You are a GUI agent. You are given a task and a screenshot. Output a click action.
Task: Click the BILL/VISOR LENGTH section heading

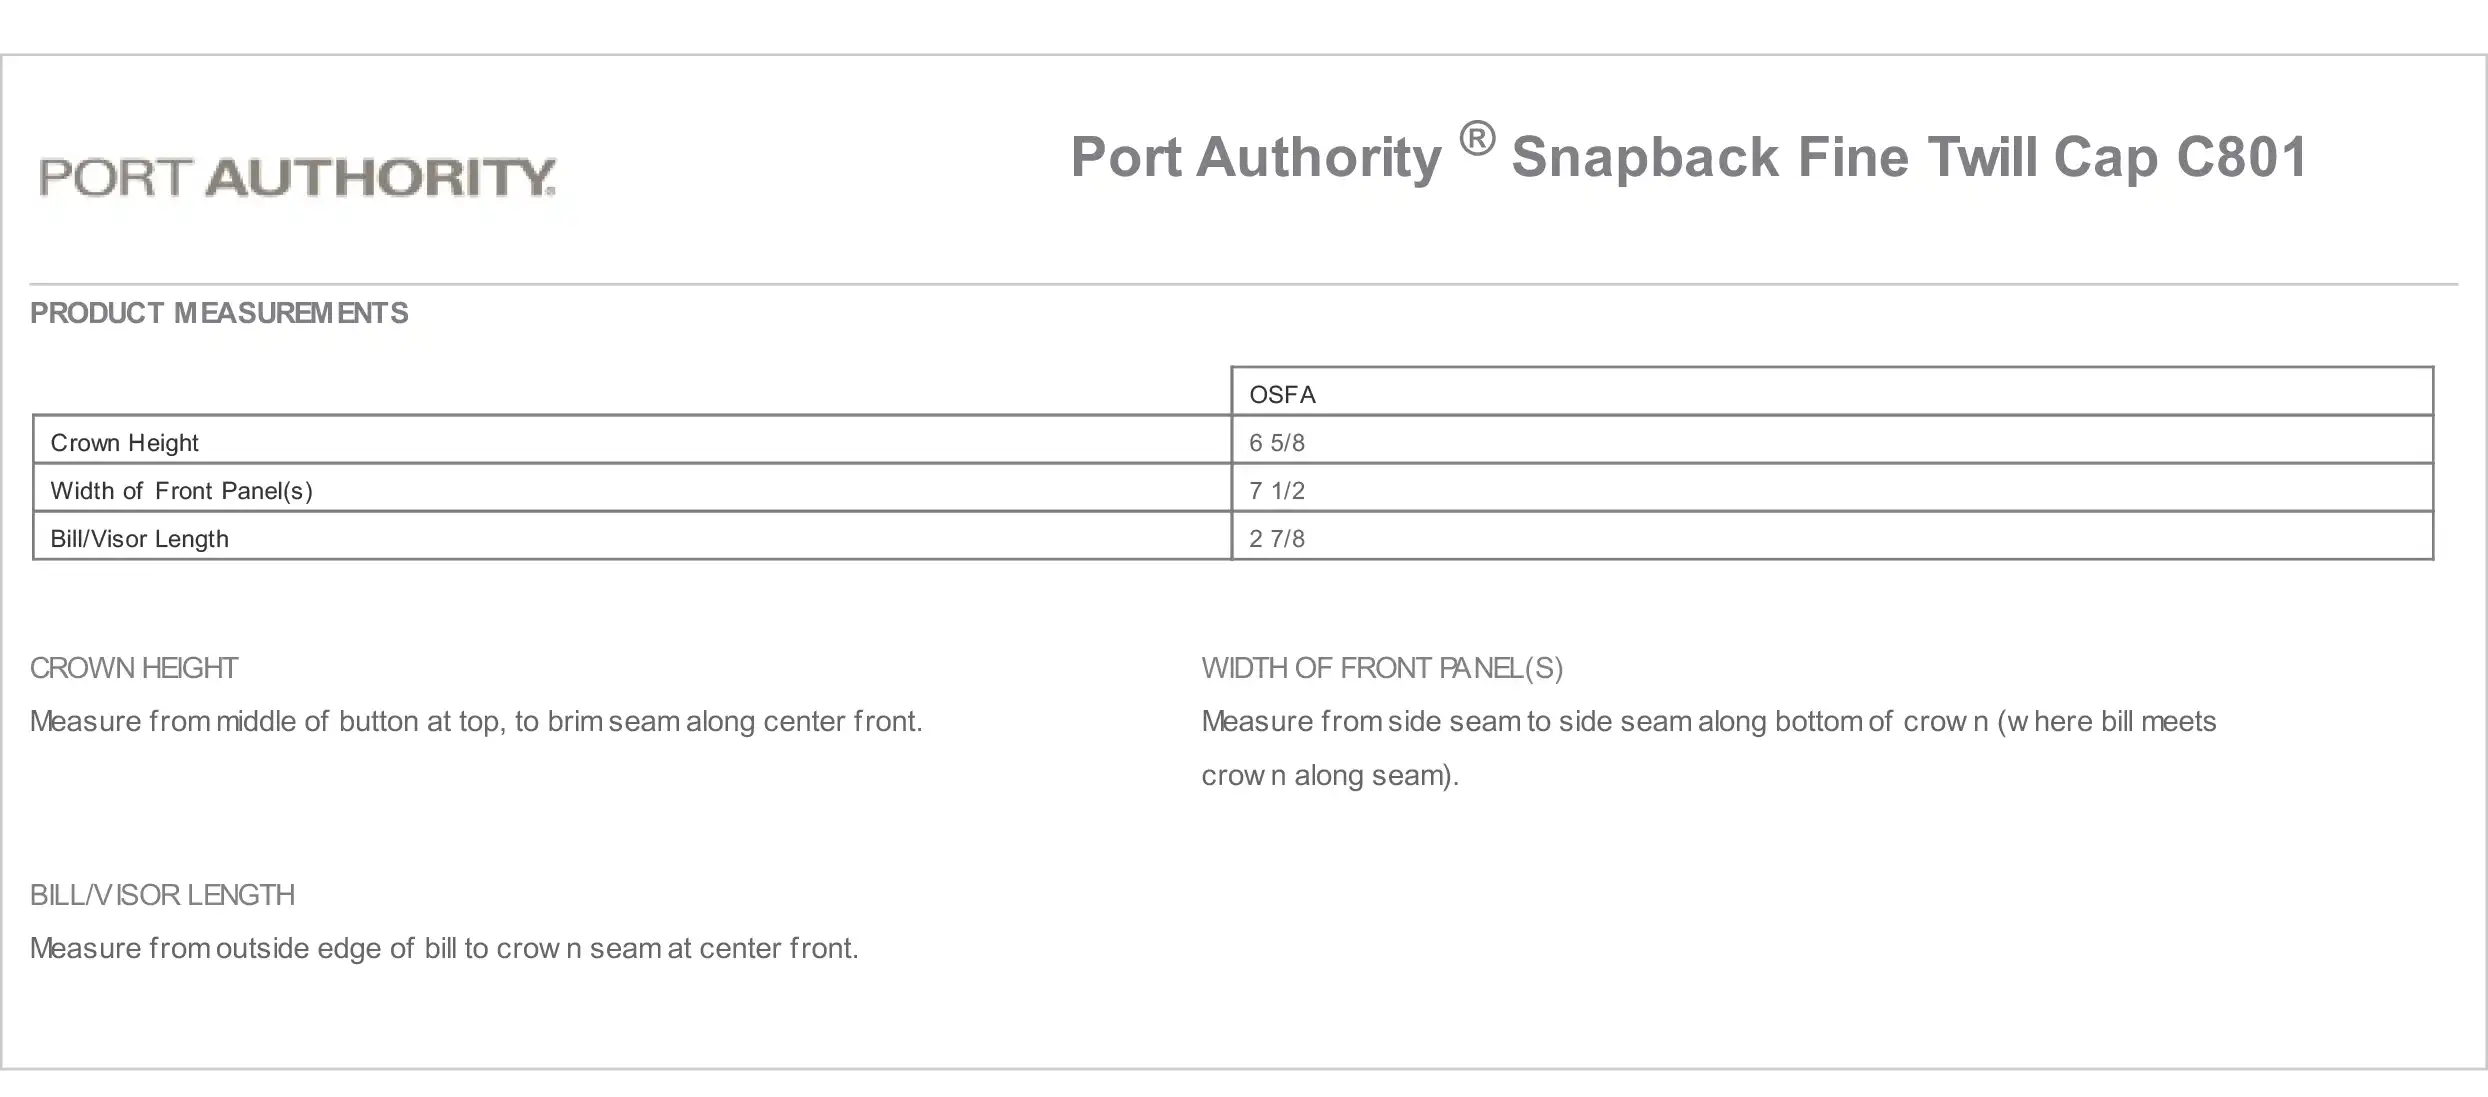point(162,895)
